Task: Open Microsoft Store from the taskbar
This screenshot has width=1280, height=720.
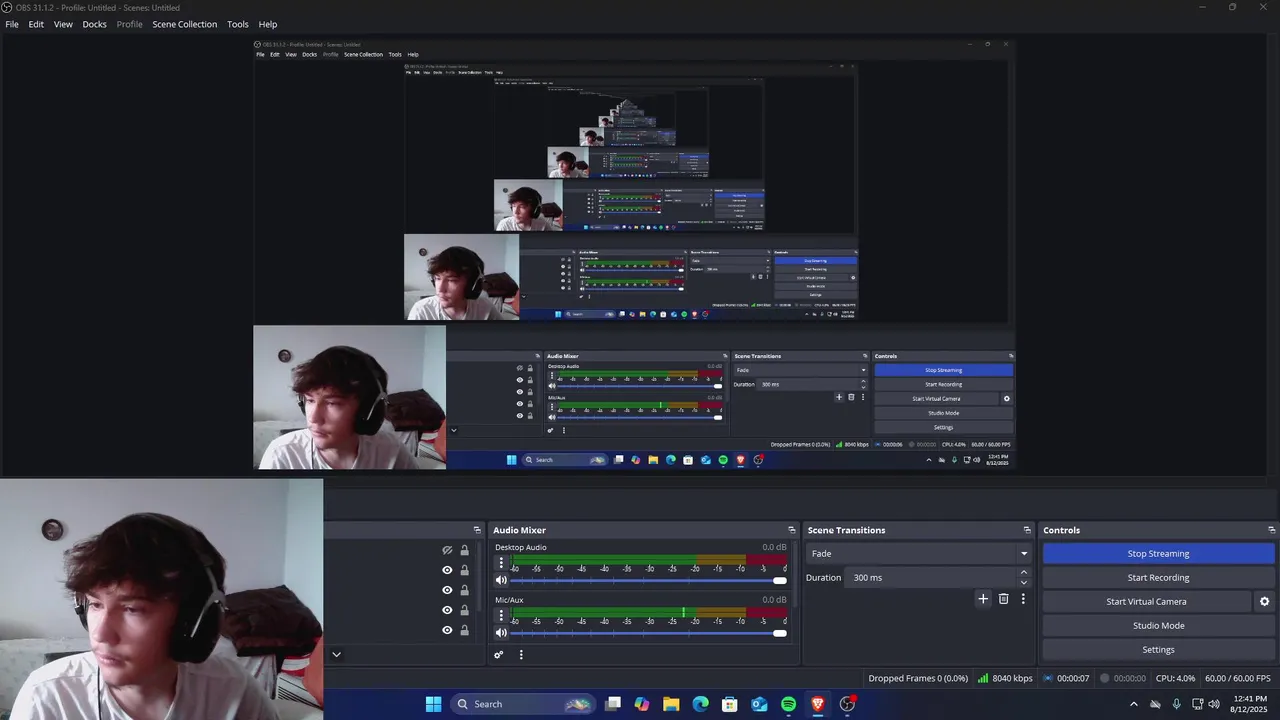Action: pyautogui.click(x=730, y=704)
